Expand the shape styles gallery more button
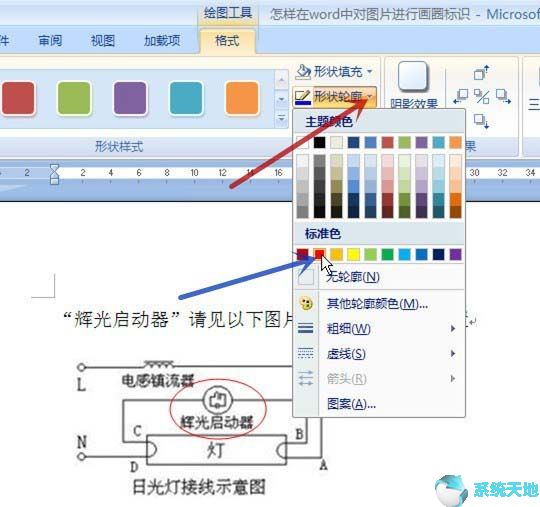540x507 pixels. pos(281,118)
